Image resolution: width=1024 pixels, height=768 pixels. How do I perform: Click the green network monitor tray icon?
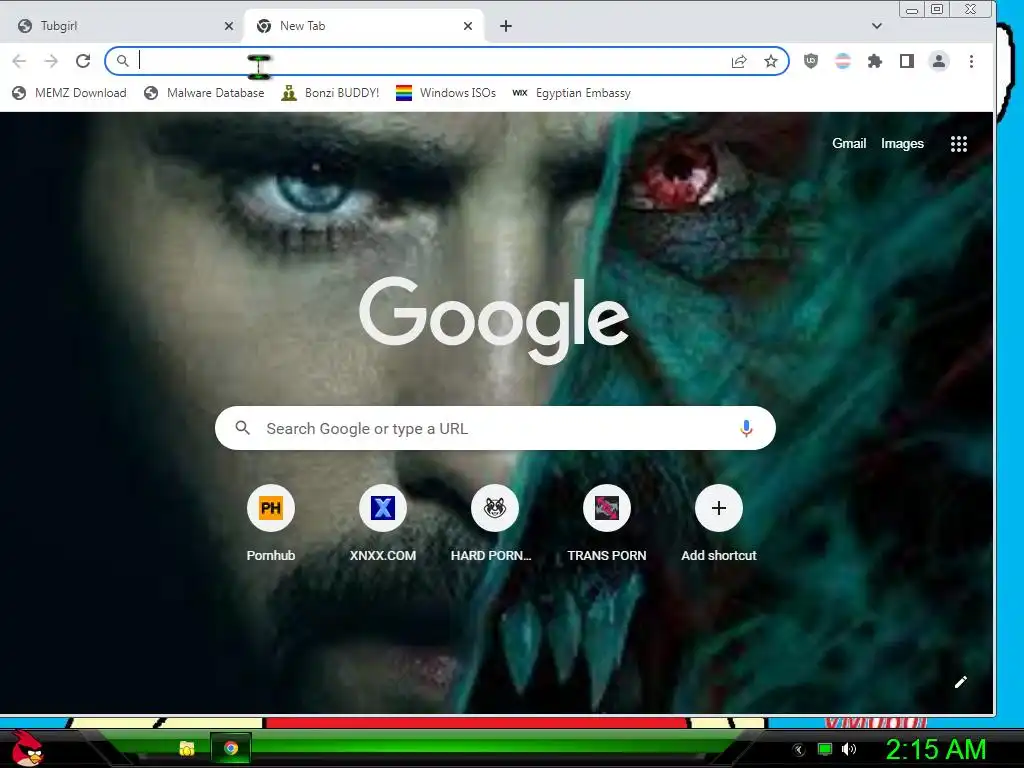[x=825, y=750]
